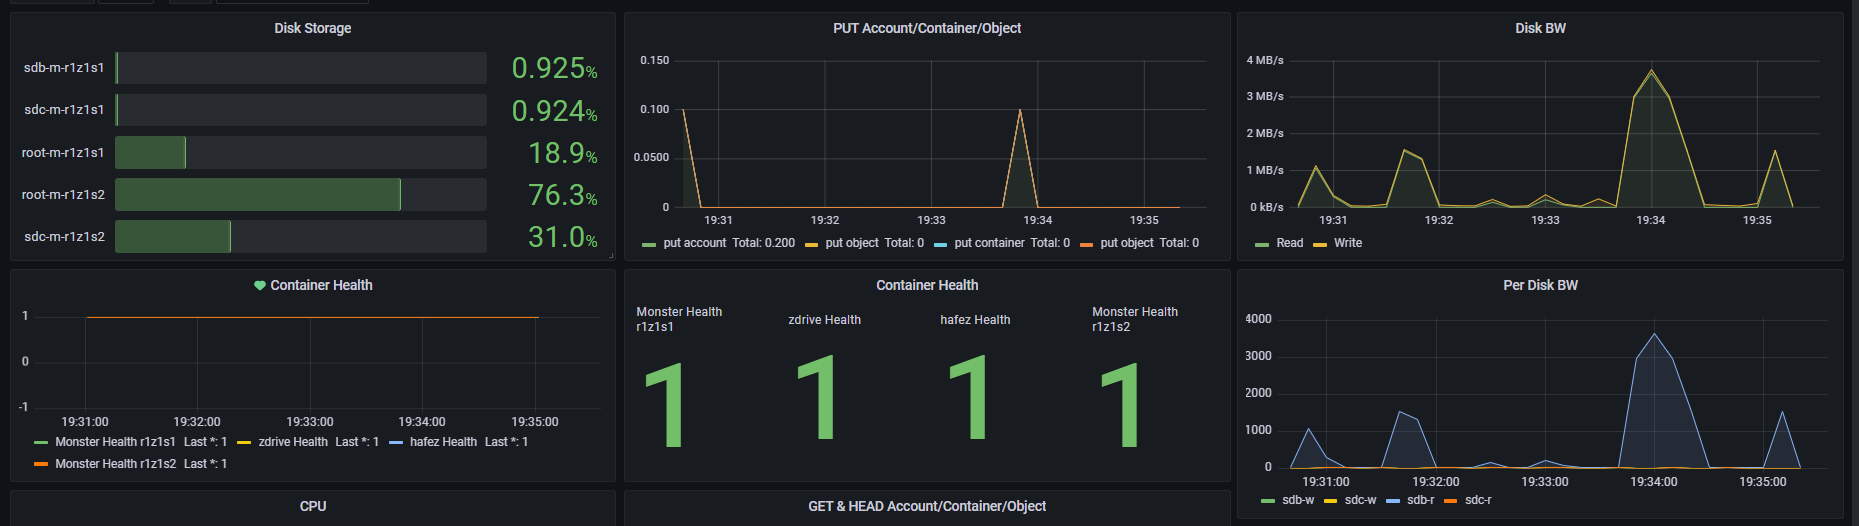This screenshot has height=526, width=1859.
Task: Toggle the hafez Health legend entry
Action: coord(443,442)
